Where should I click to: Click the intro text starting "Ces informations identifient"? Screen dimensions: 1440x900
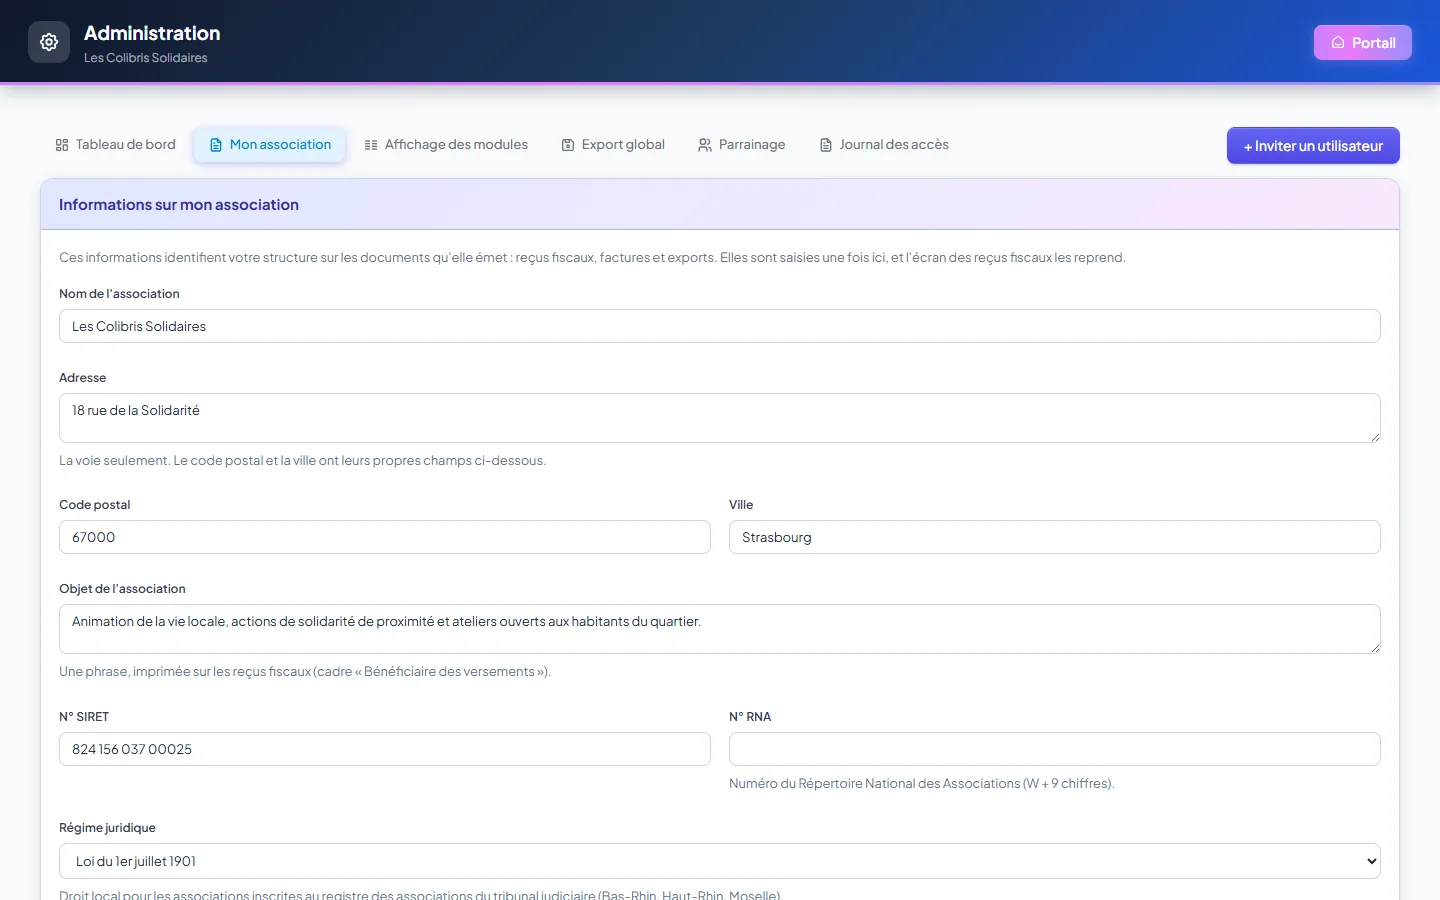592,258
